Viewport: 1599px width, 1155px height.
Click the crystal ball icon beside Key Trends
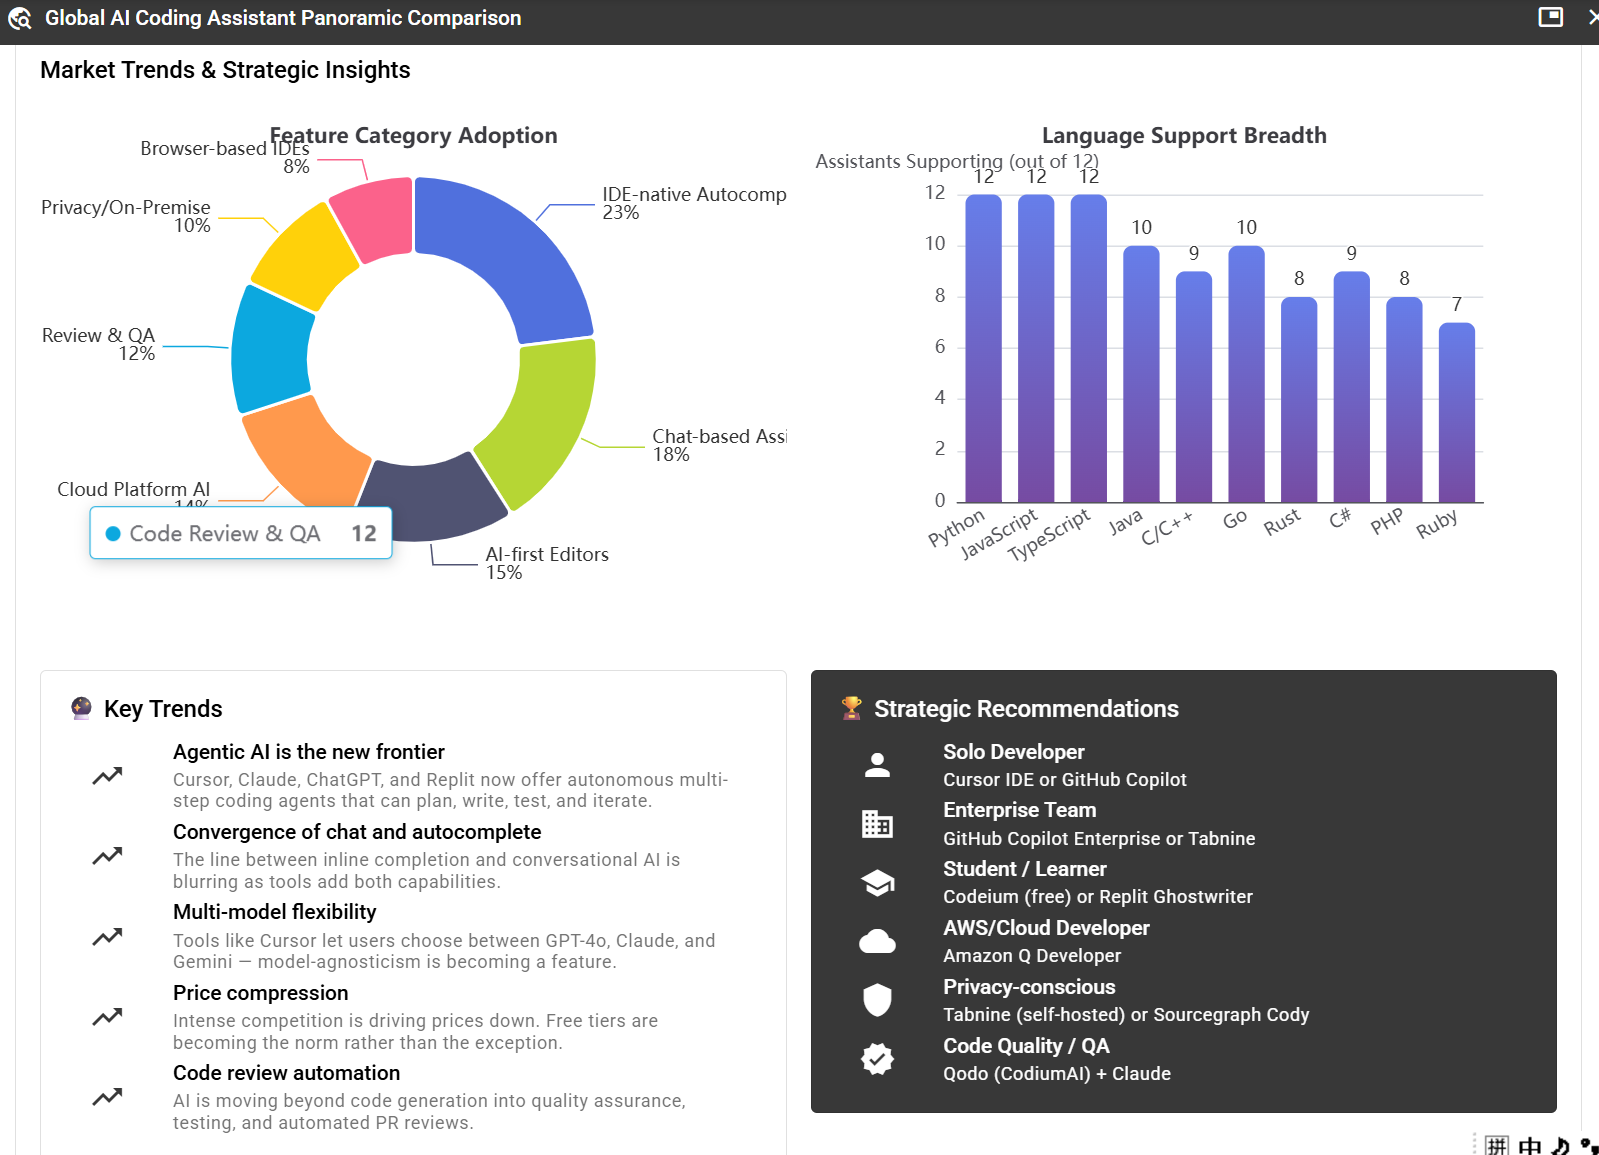click(82, 708)
